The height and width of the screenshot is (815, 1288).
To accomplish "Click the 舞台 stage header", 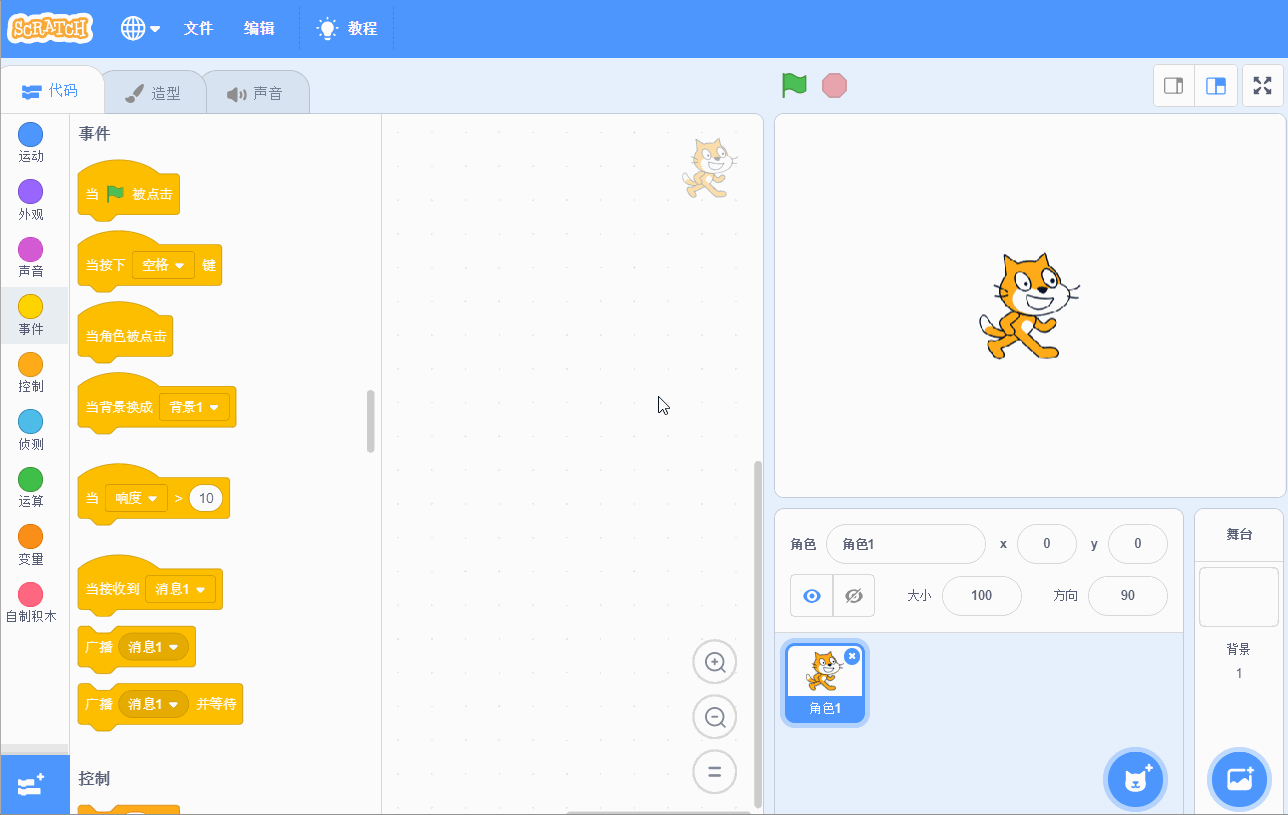I will coord(1239,535).
